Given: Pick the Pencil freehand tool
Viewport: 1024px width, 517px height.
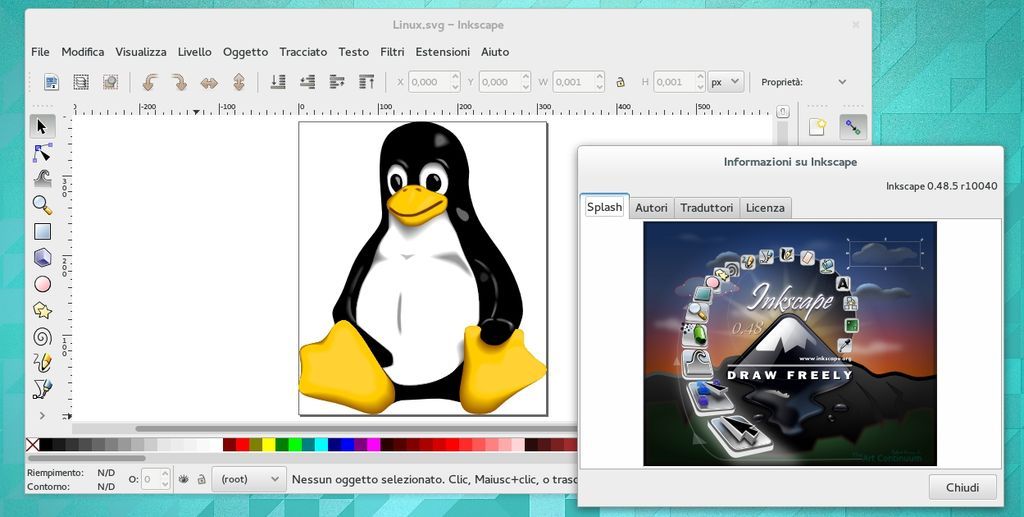Looking at the screenshot, I should (x=42, y=362).
